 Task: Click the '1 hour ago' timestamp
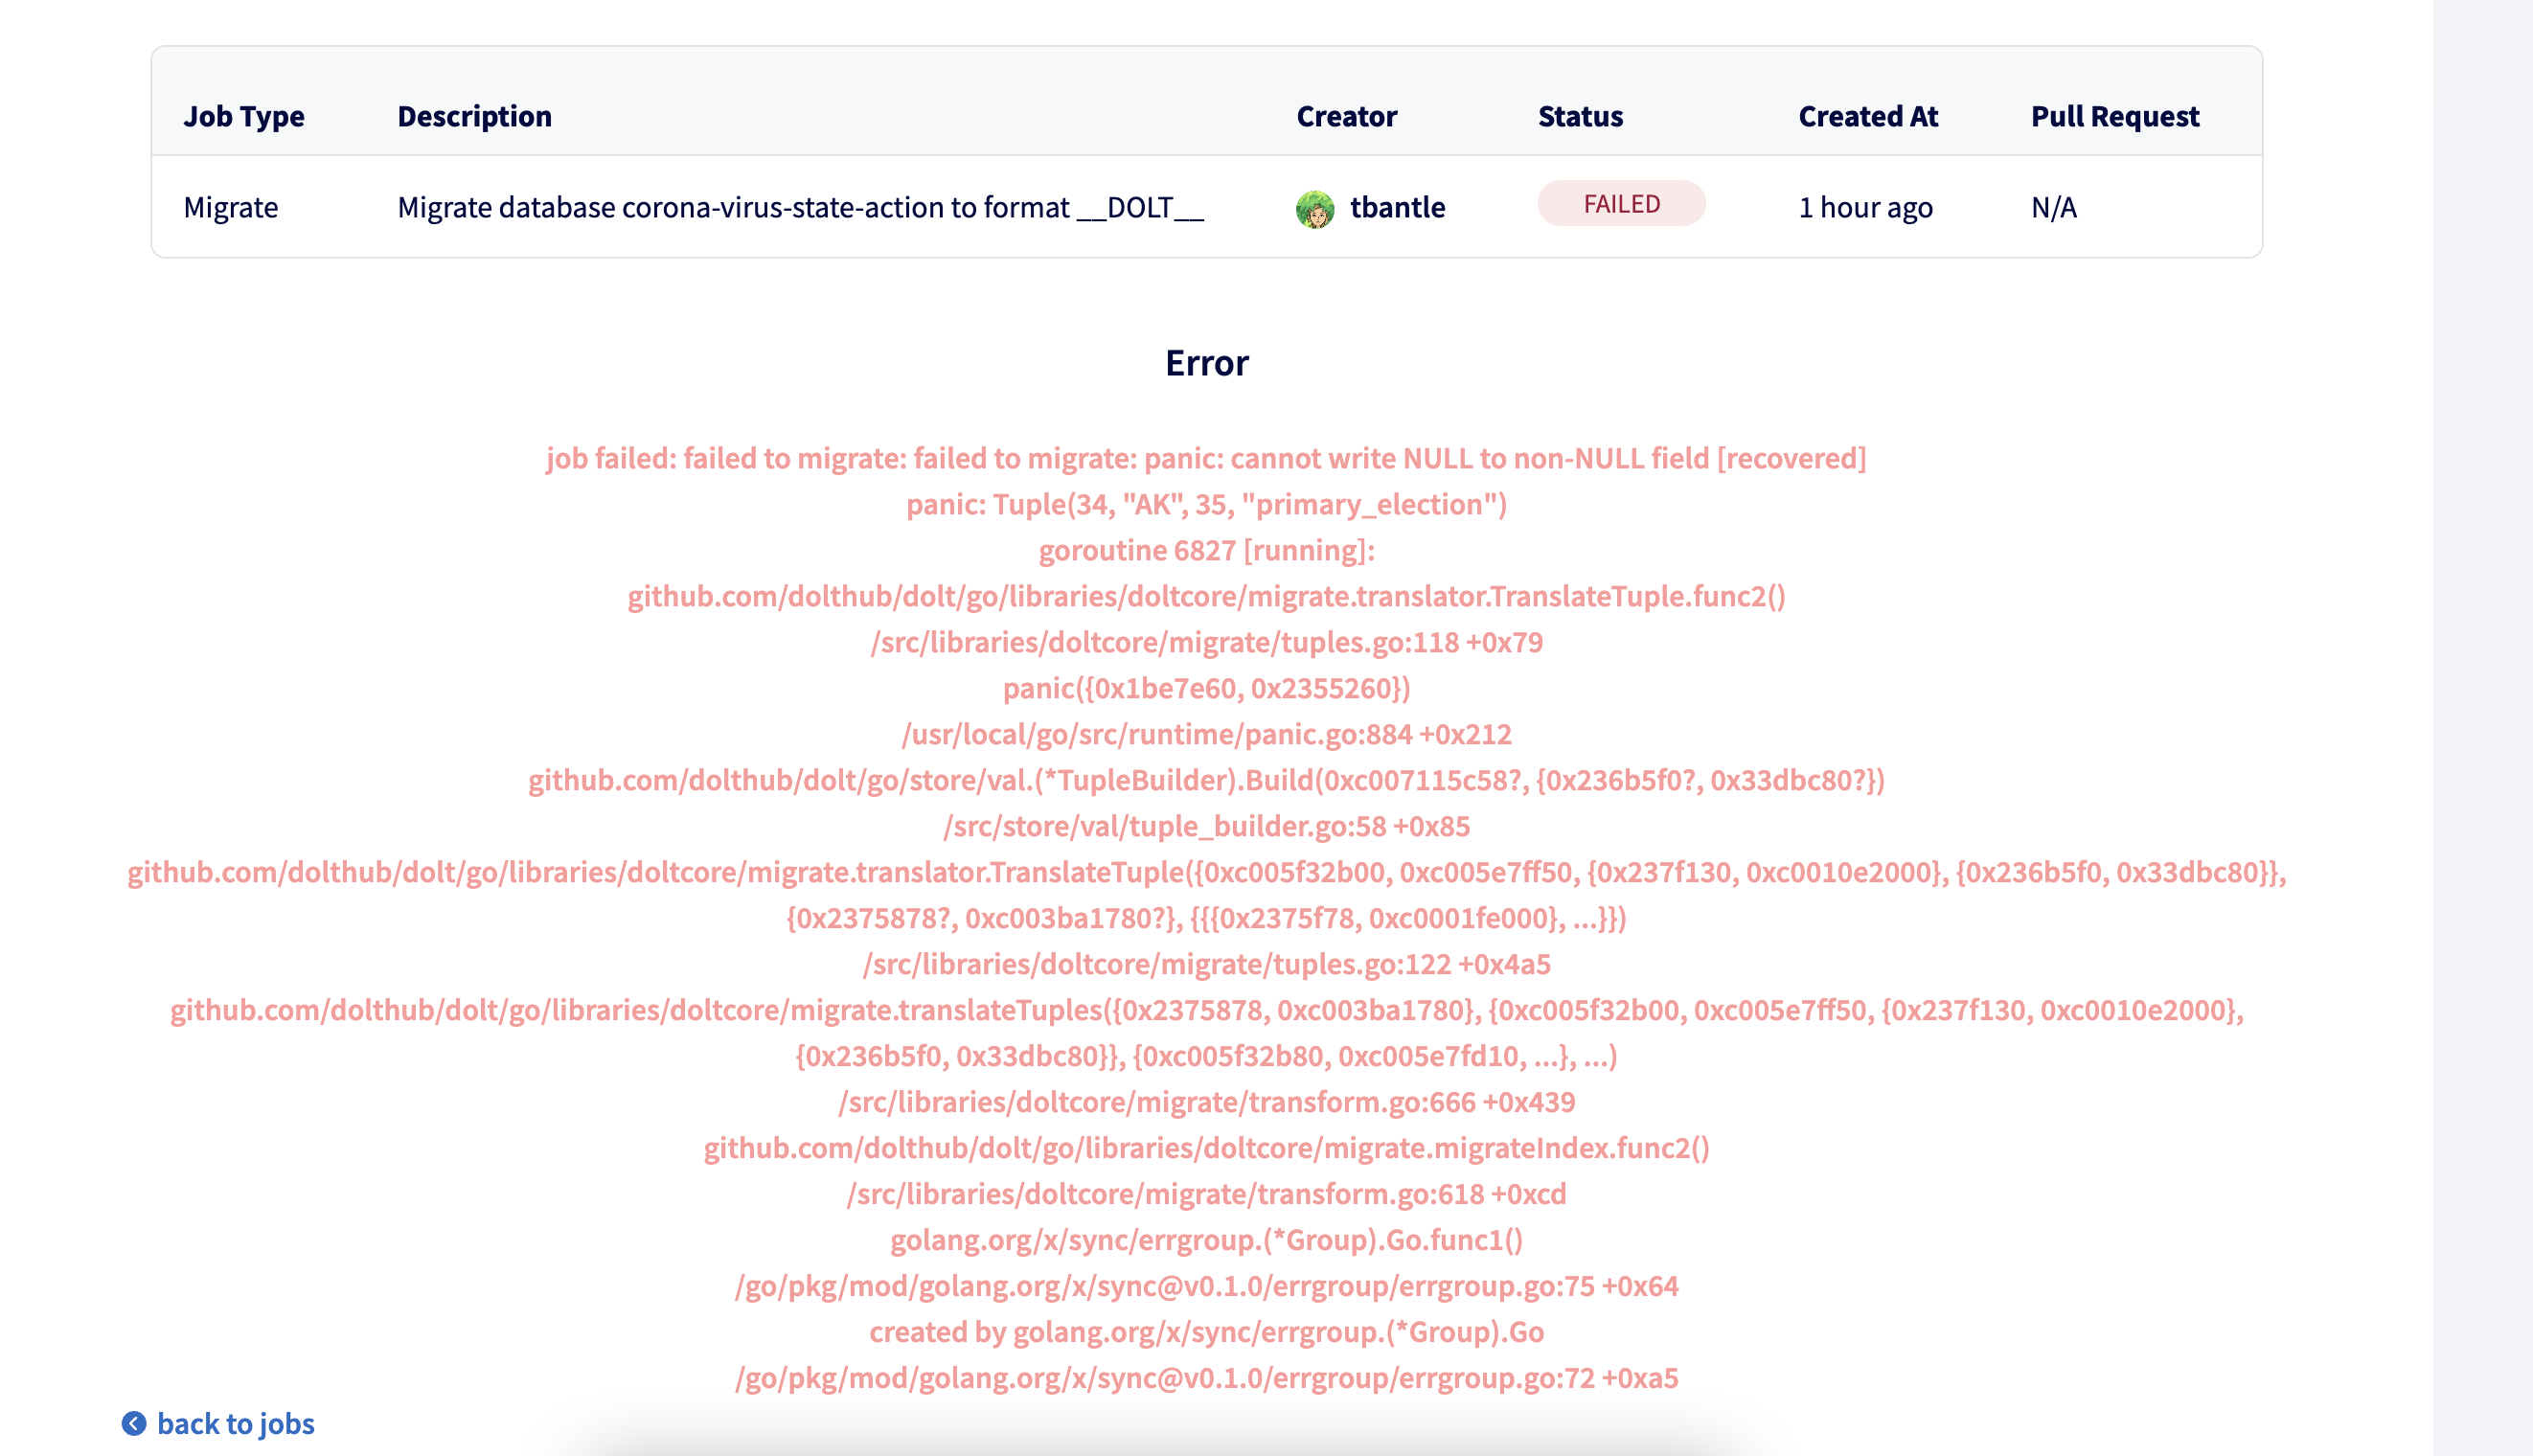(x=1866, y=207)
